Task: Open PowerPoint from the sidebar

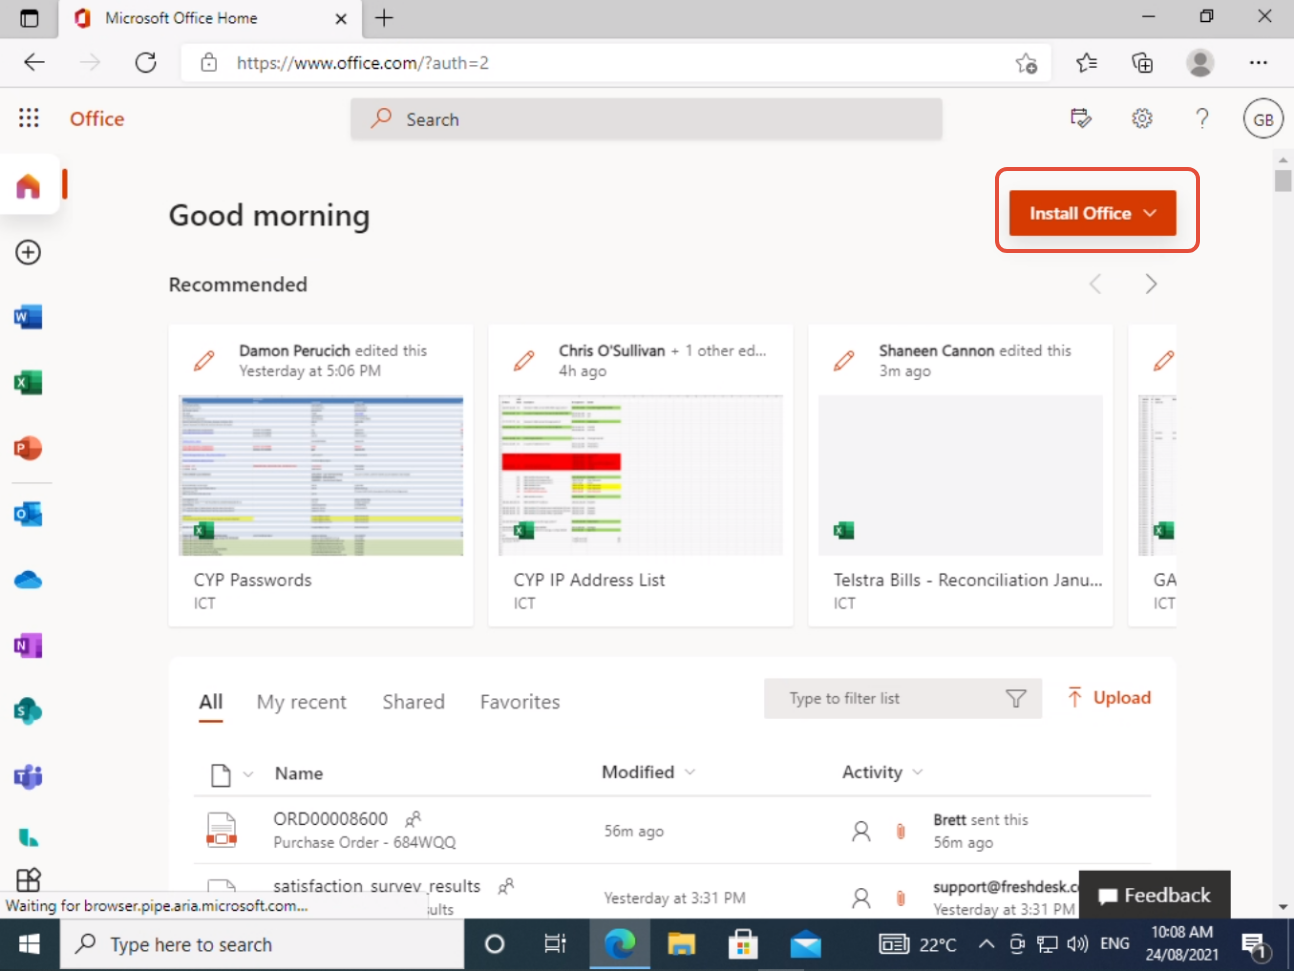Action: click(x=28, y=448)
